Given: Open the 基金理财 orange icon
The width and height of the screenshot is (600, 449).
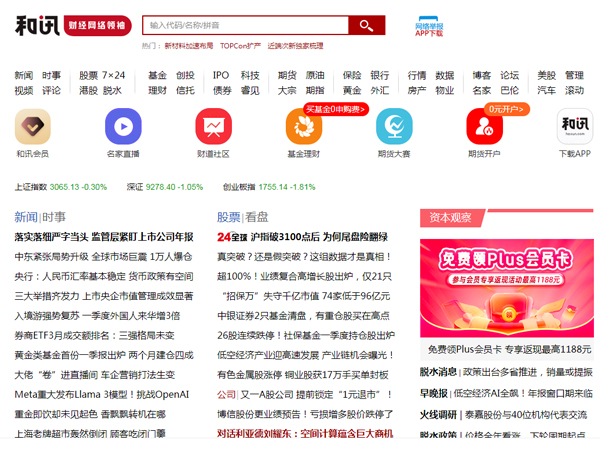Looking at the screenshot, I should tap(304, 126).
